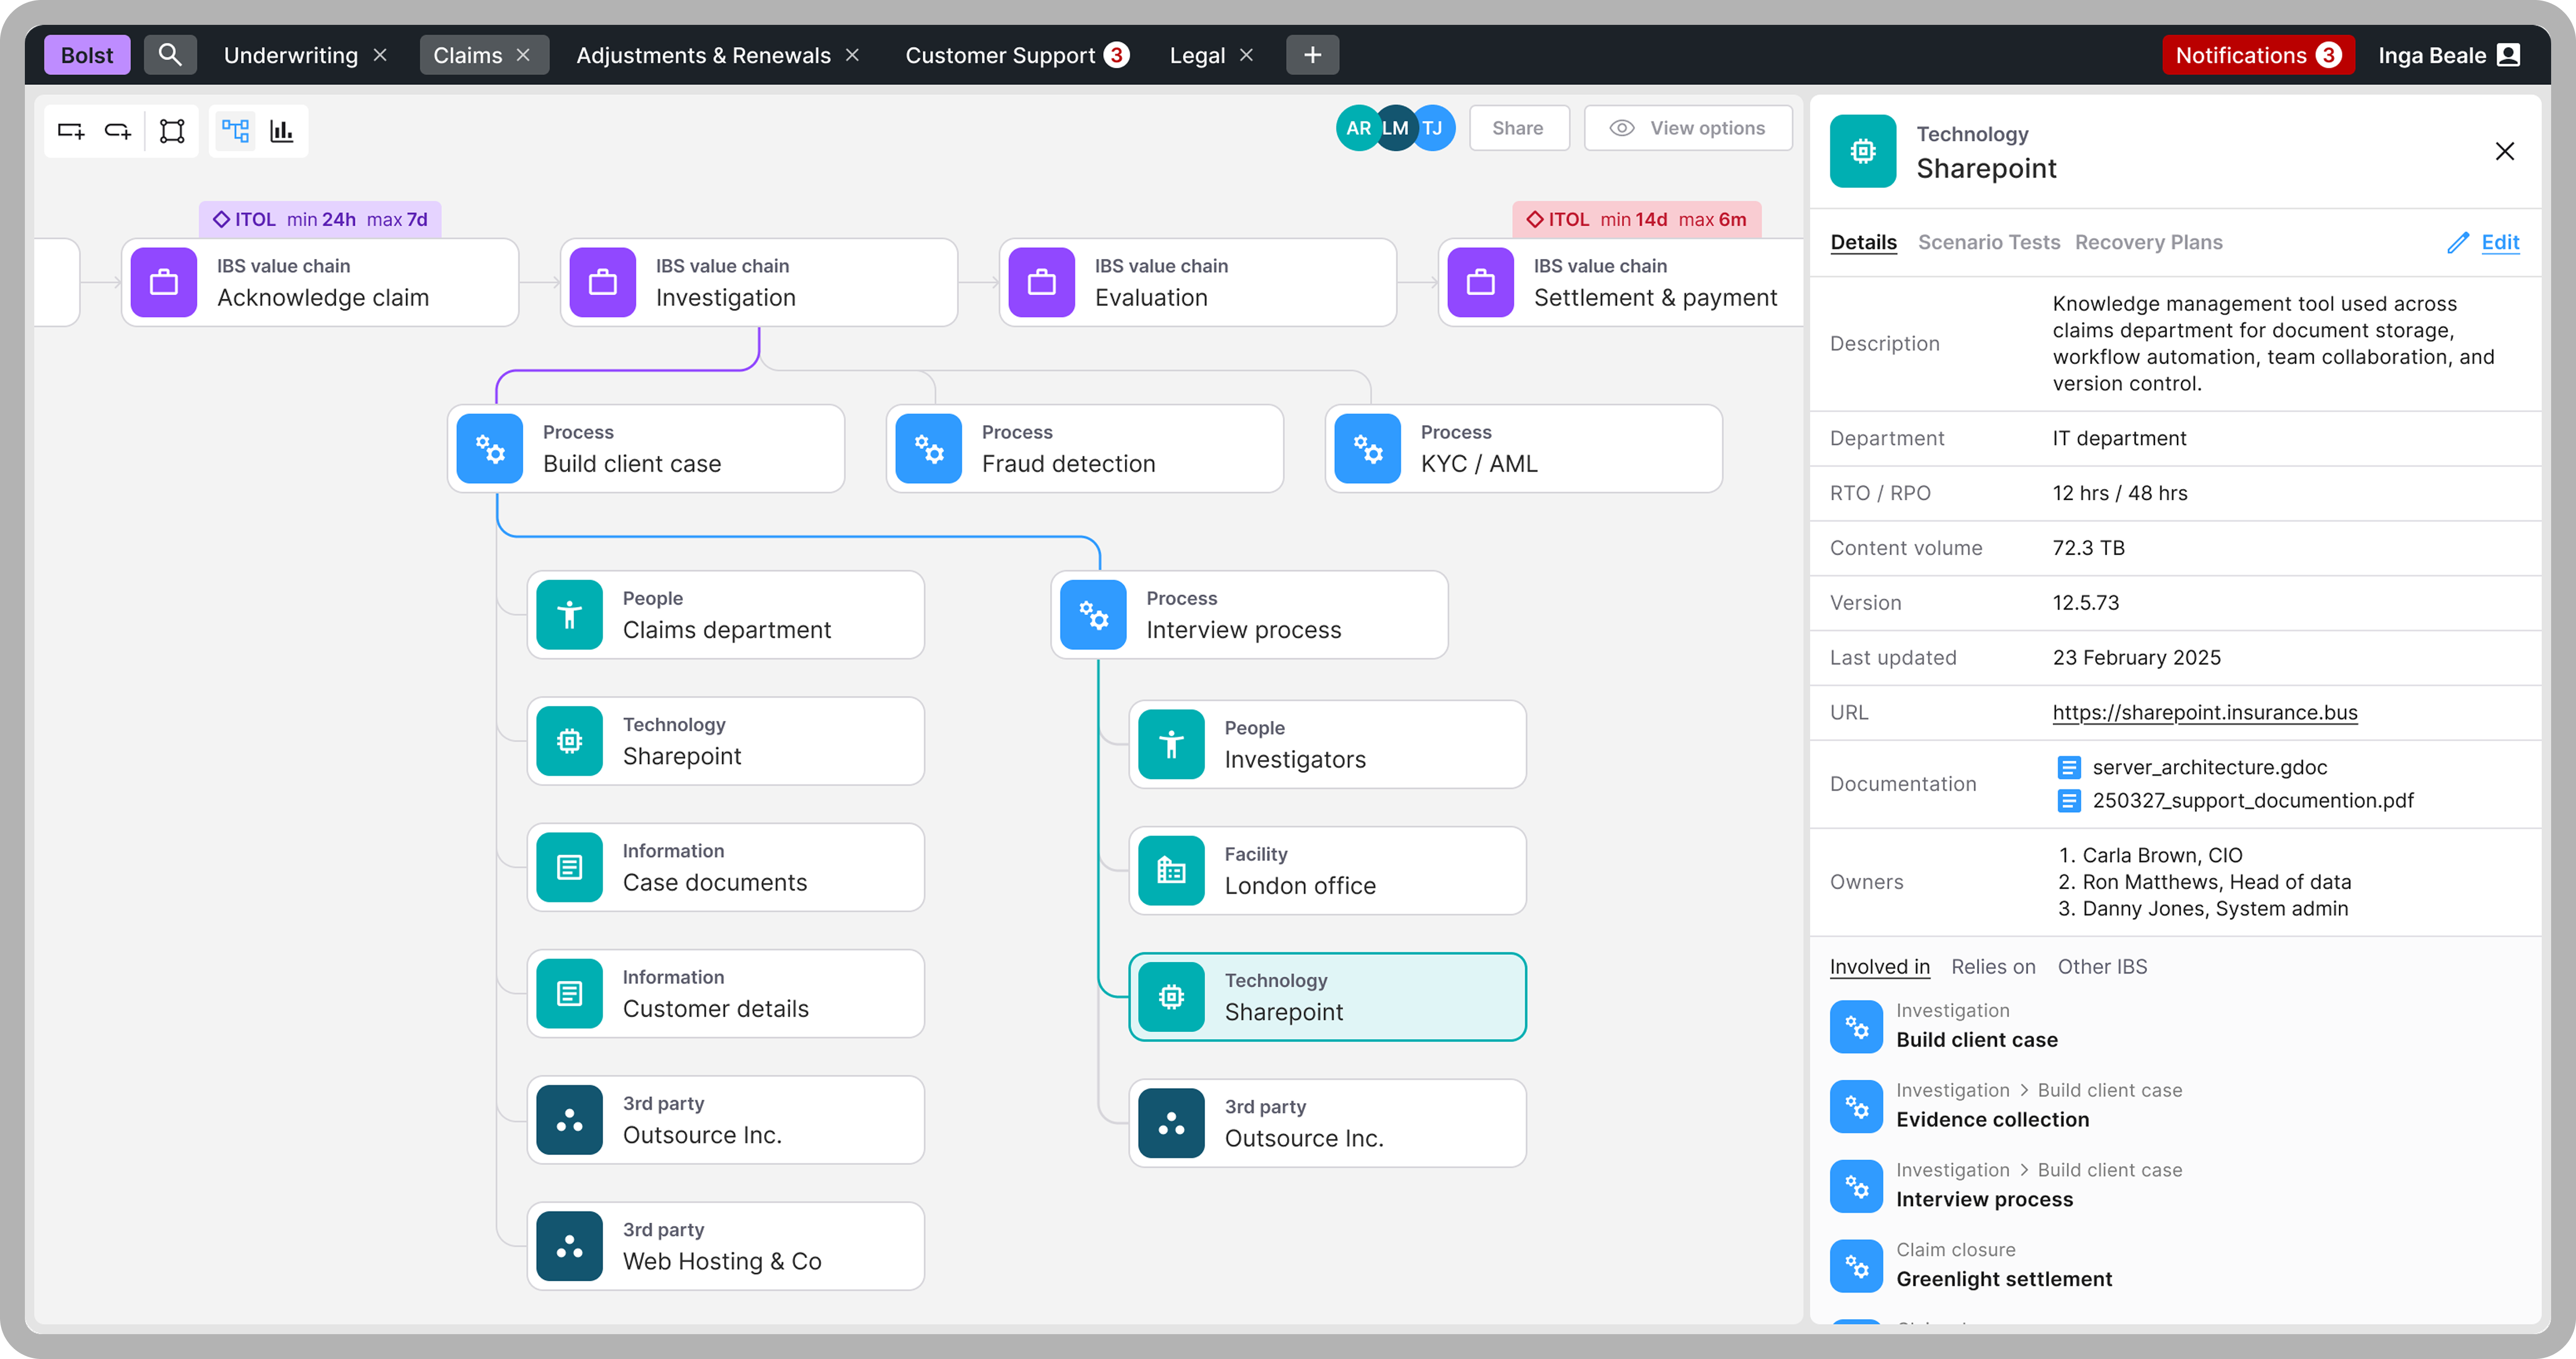This screenshot has height=1359, width=2576.
Task: Switch to Scenario Tests tab
Action: (x=1988, y=242)
